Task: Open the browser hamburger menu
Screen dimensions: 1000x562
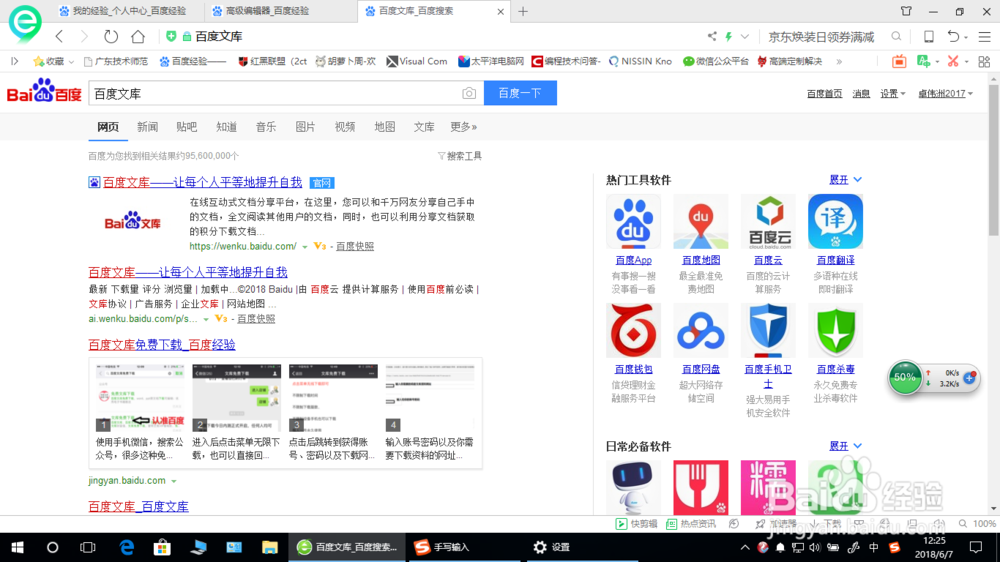Action: tap(985, 37)
